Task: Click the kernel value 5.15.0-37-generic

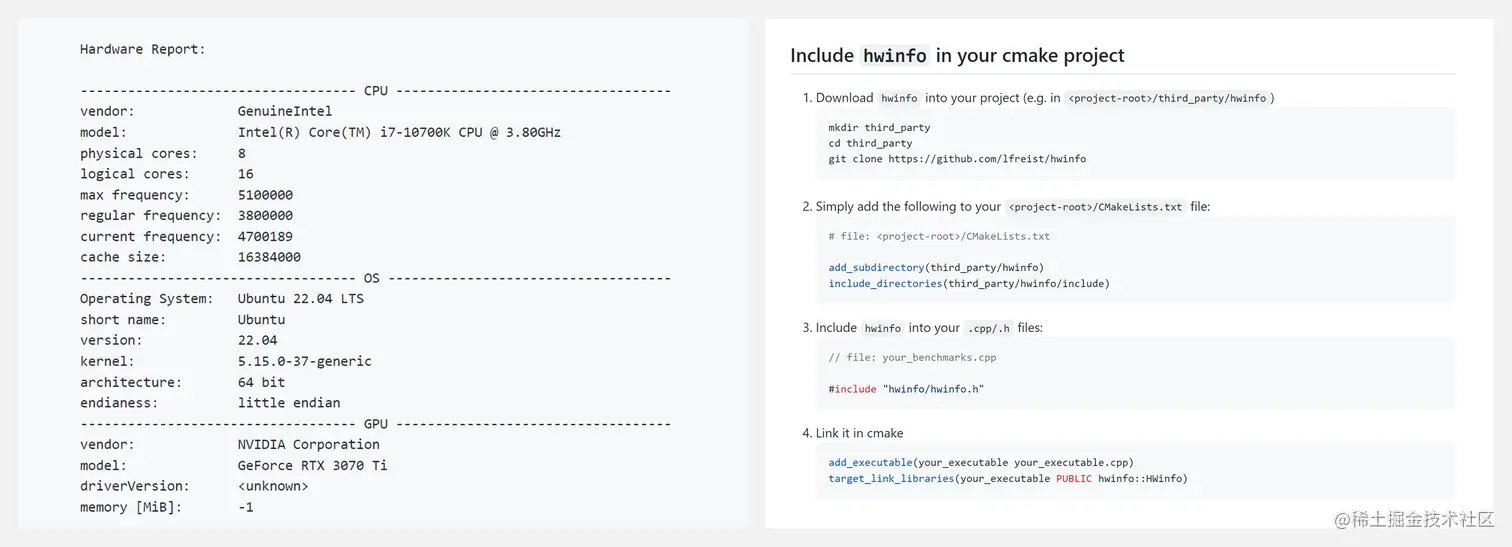Action: click(304, 361)
